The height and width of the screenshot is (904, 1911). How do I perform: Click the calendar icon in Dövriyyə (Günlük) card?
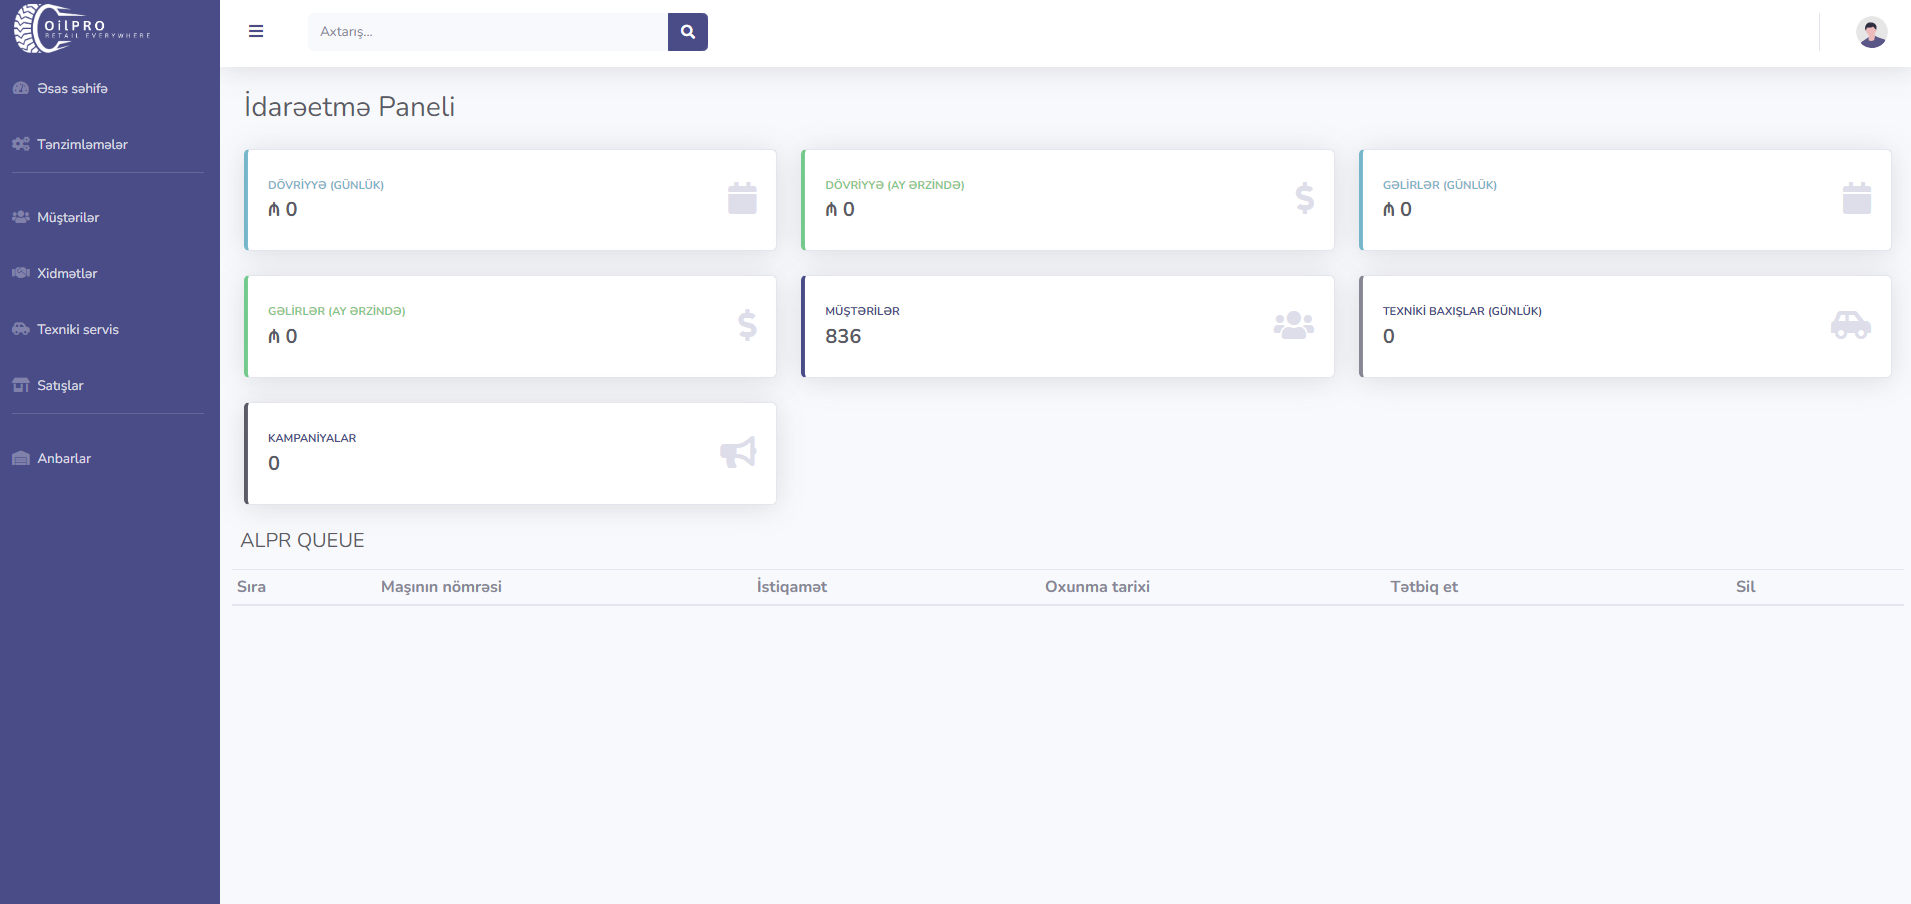click(x=742, y=199)
